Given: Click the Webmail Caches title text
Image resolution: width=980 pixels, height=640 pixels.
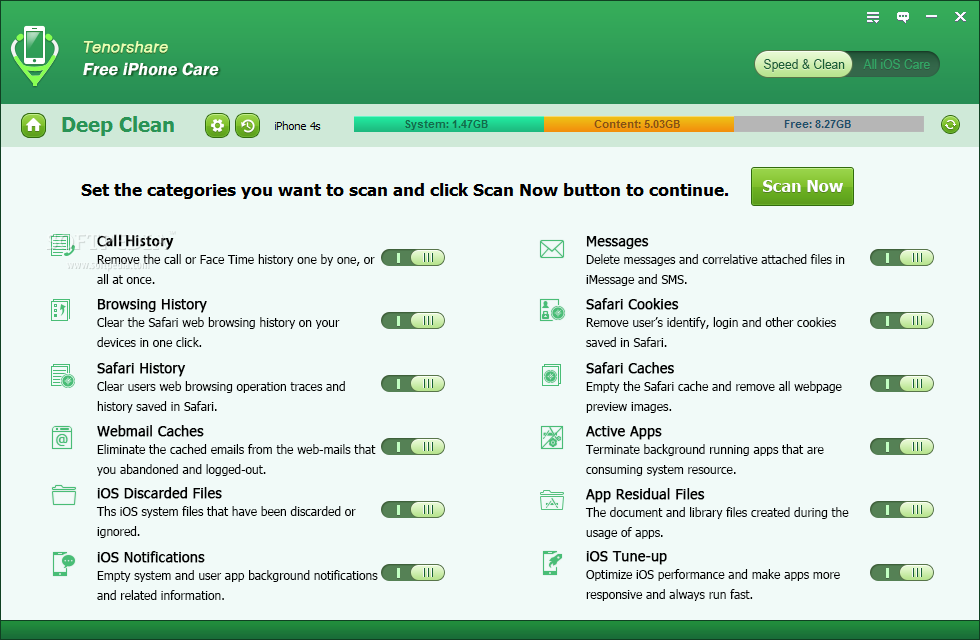Looking at the screenshot, I should click(150, 431).
